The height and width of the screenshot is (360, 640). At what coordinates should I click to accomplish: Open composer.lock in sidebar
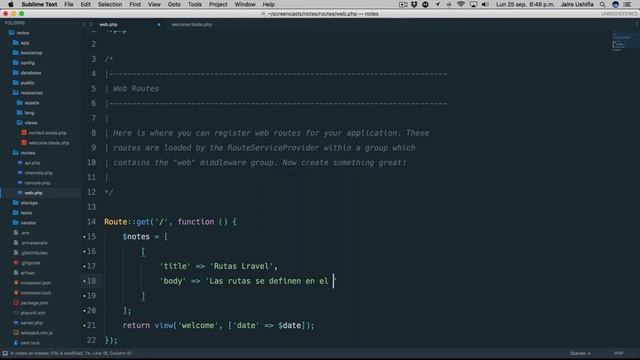(x=32, y=293)
